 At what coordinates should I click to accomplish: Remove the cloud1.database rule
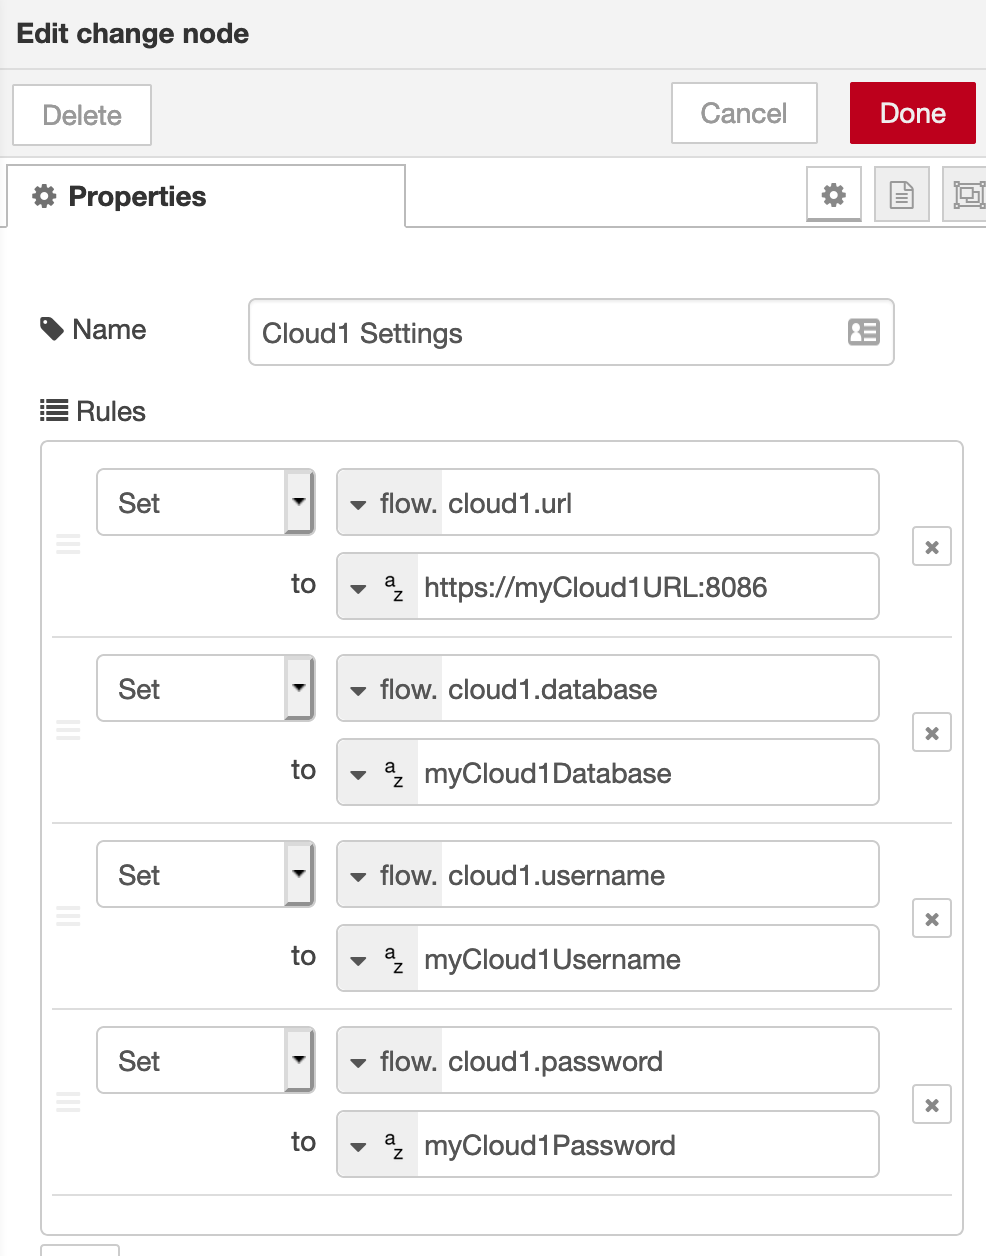pos(931,733)
